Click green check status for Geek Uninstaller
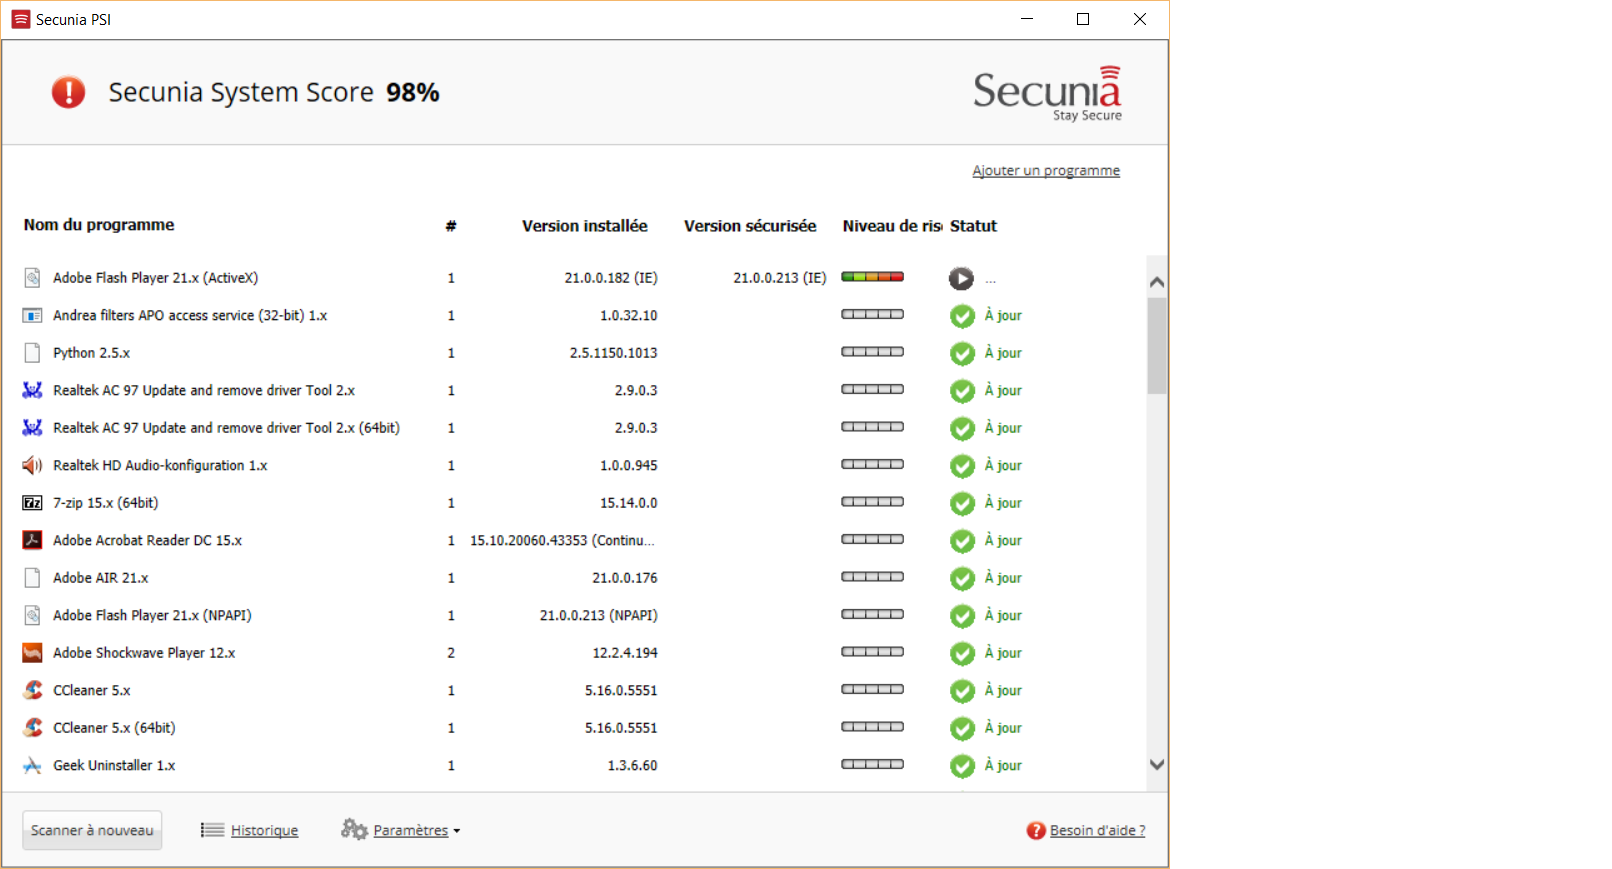This screenshot has width=1612, height=869. tap(962, 766)
